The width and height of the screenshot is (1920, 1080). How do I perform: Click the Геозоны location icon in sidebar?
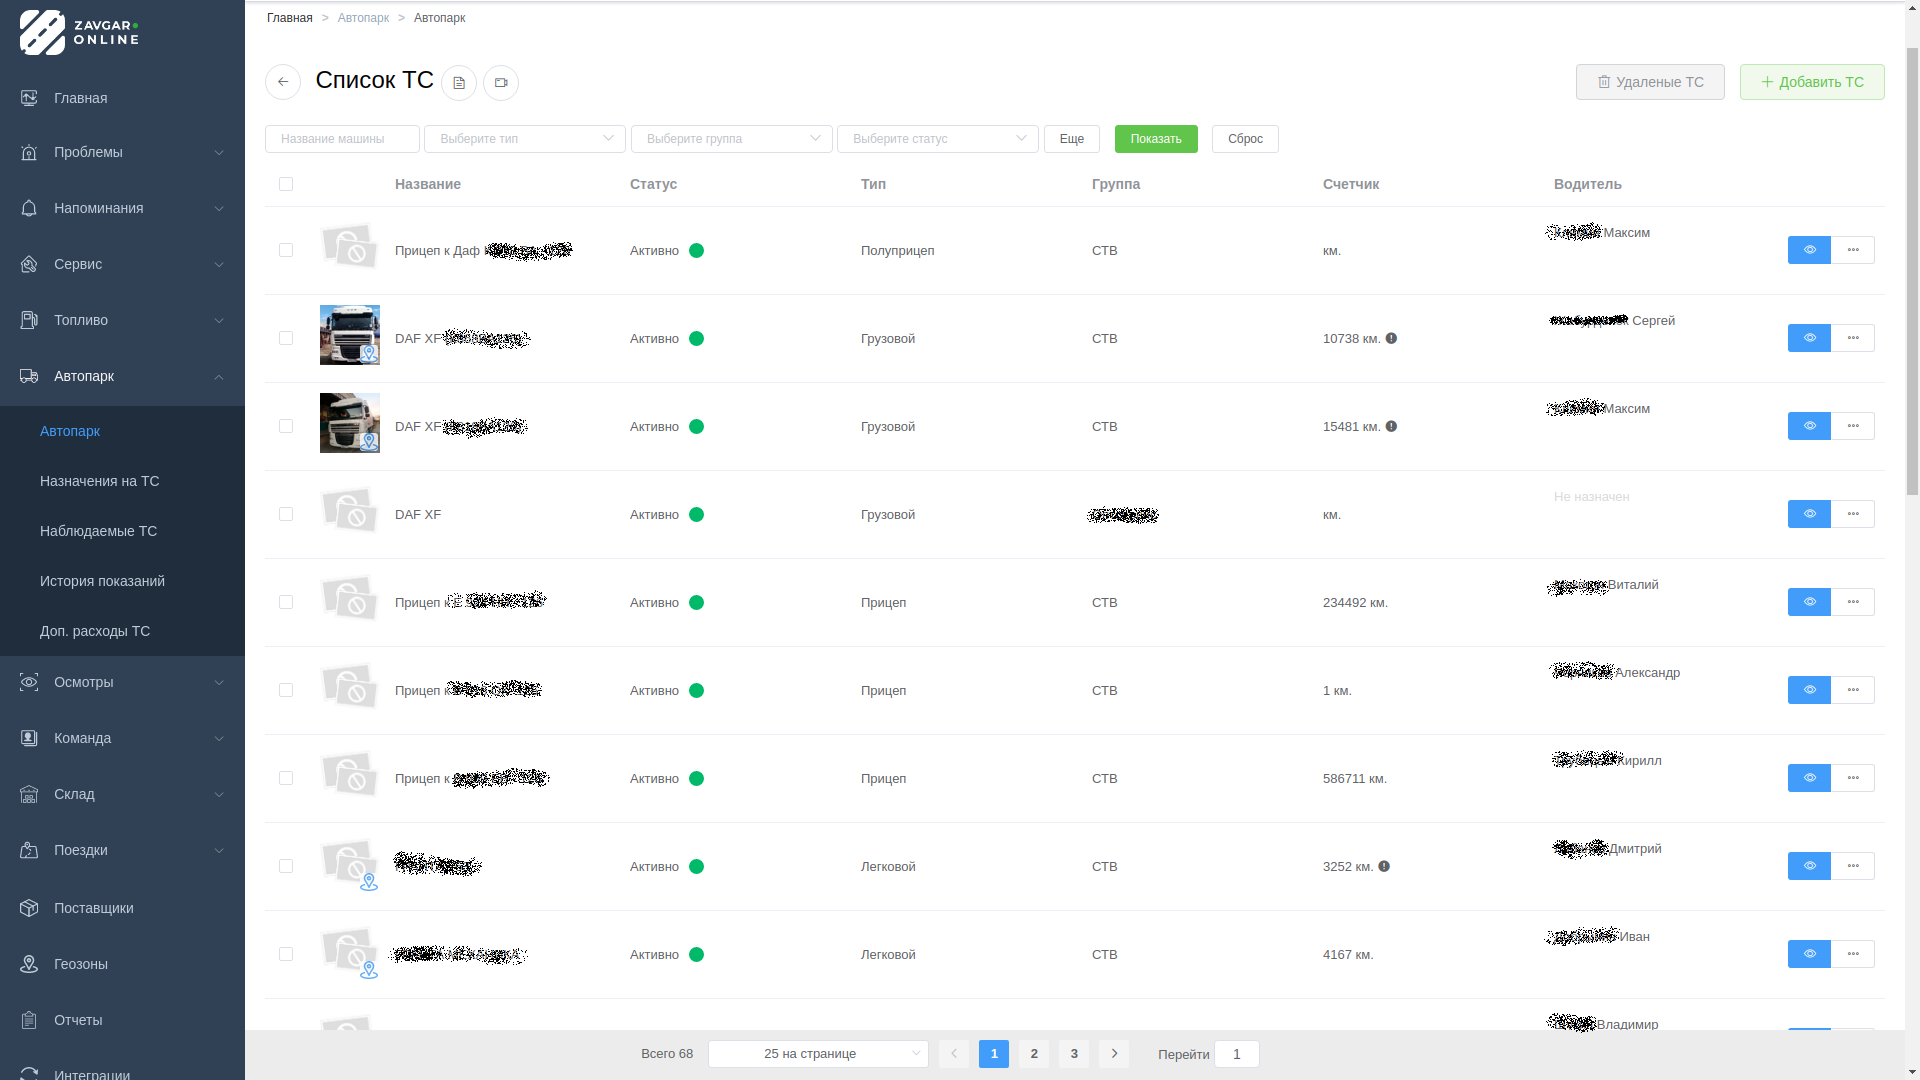pyautogui.click(x=29, y=964)
